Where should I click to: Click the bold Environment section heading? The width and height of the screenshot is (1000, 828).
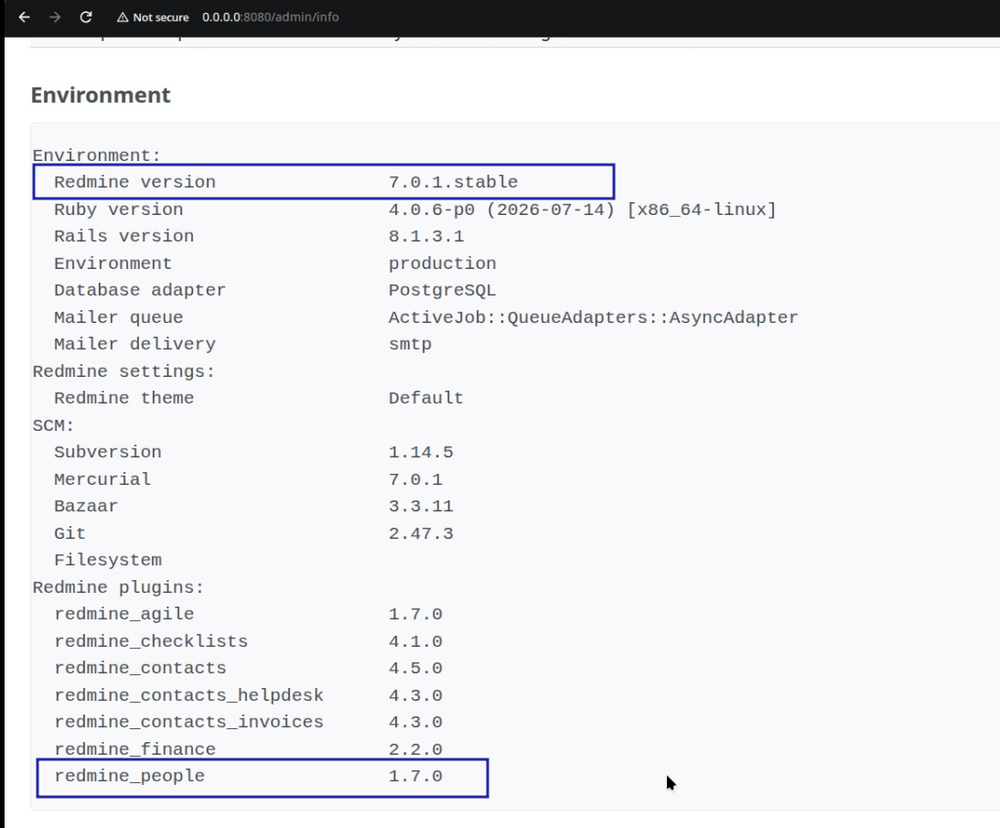coord(101,95)
